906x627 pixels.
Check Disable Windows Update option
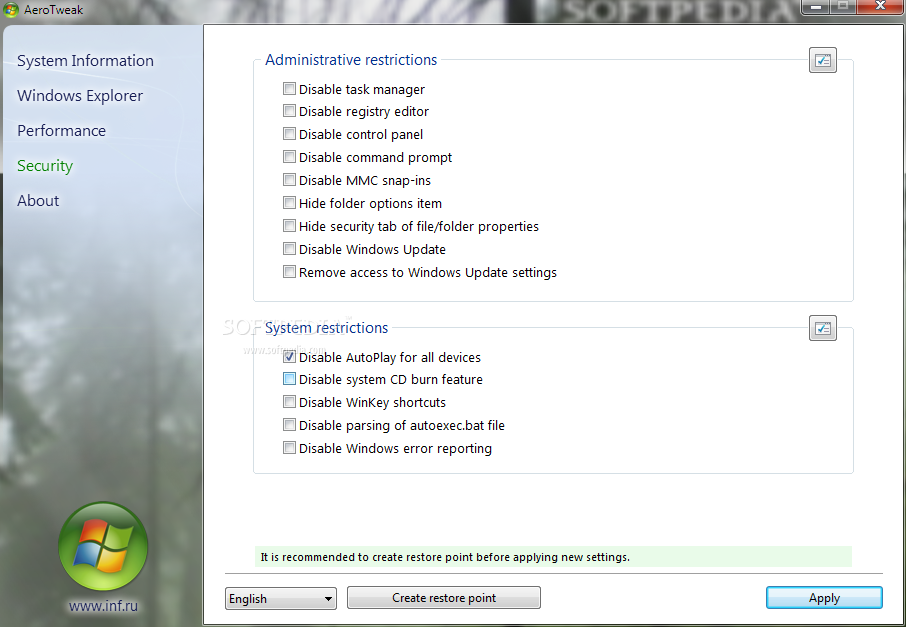pos(289,248)
